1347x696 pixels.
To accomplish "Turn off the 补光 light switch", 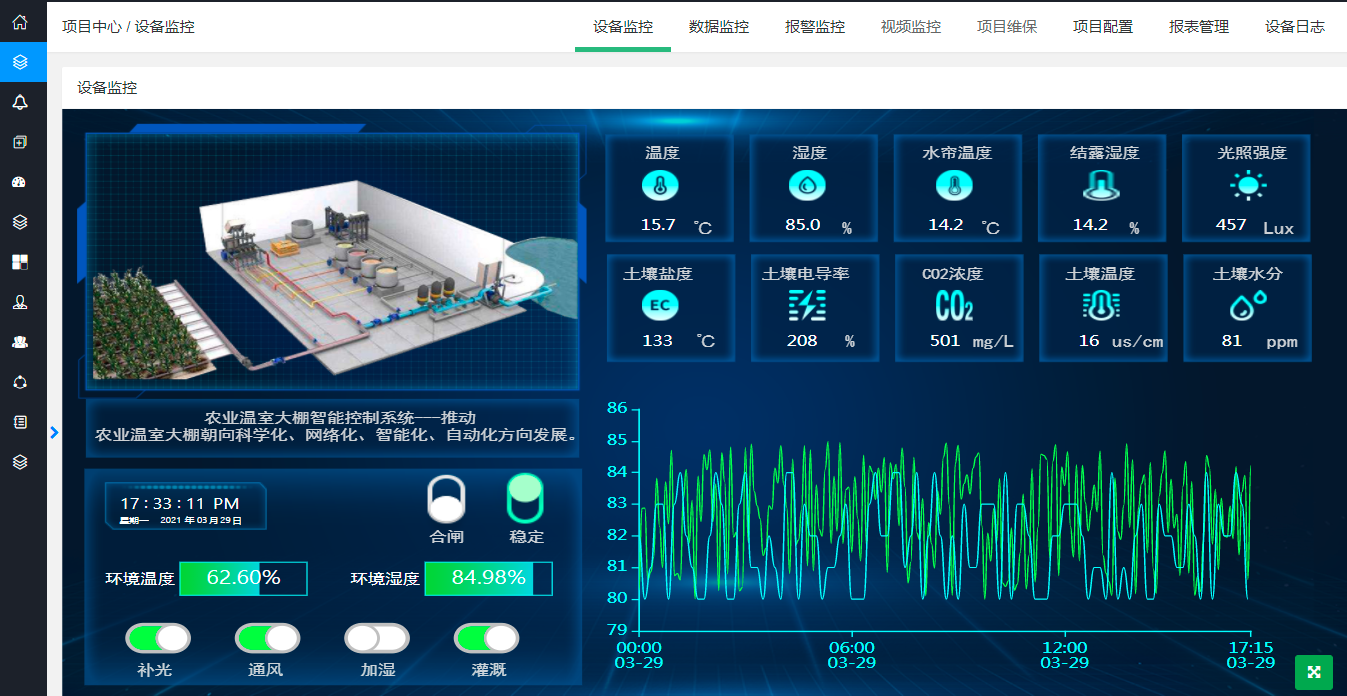I will [x=158, y=638].
